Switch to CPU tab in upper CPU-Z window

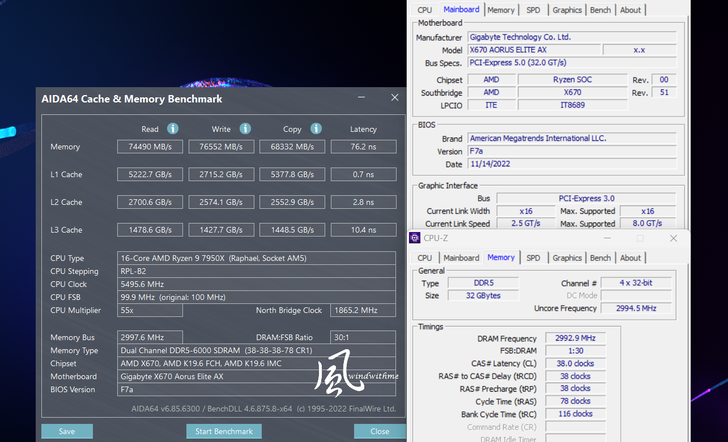coord(425,10)
